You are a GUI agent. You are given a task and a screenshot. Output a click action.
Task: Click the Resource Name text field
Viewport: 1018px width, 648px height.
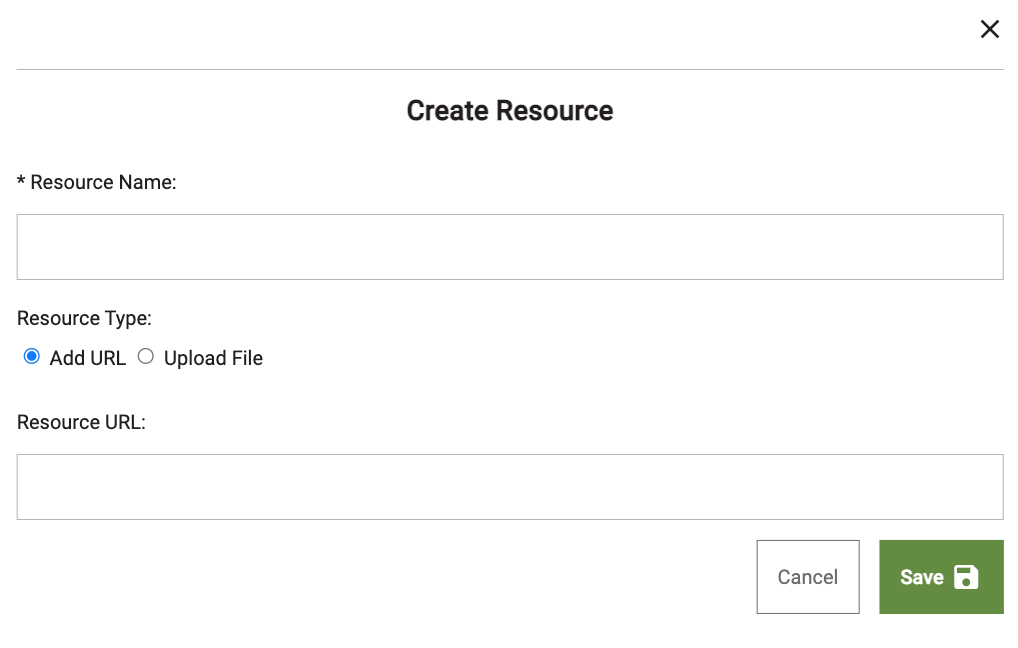(509, 247)
